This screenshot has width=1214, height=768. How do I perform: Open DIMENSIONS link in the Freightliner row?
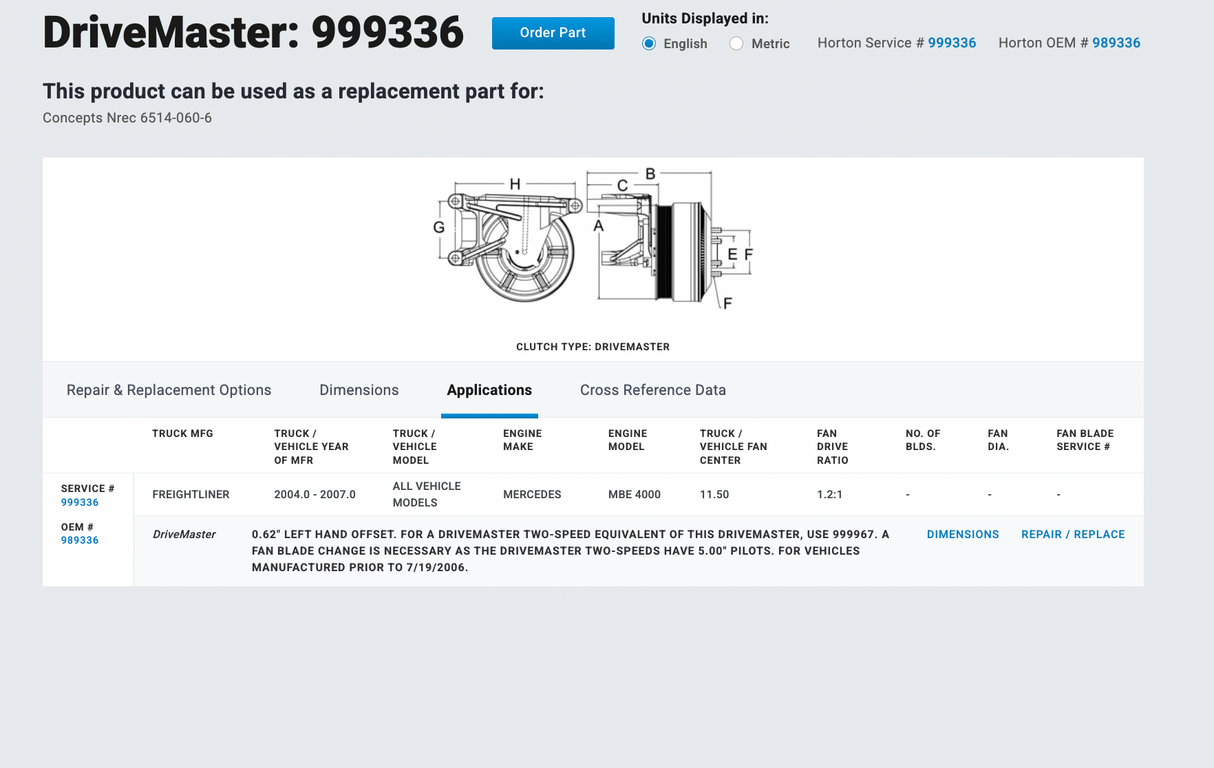point(962,534)
